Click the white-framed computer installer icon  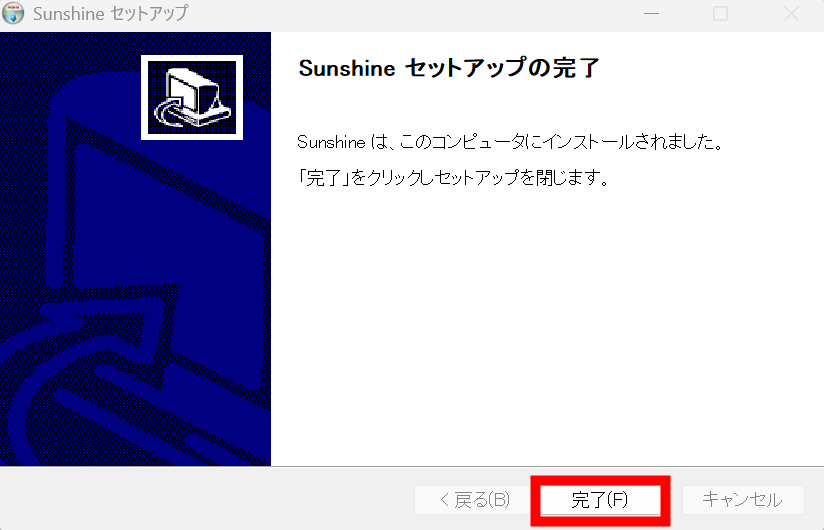(192, 98)
